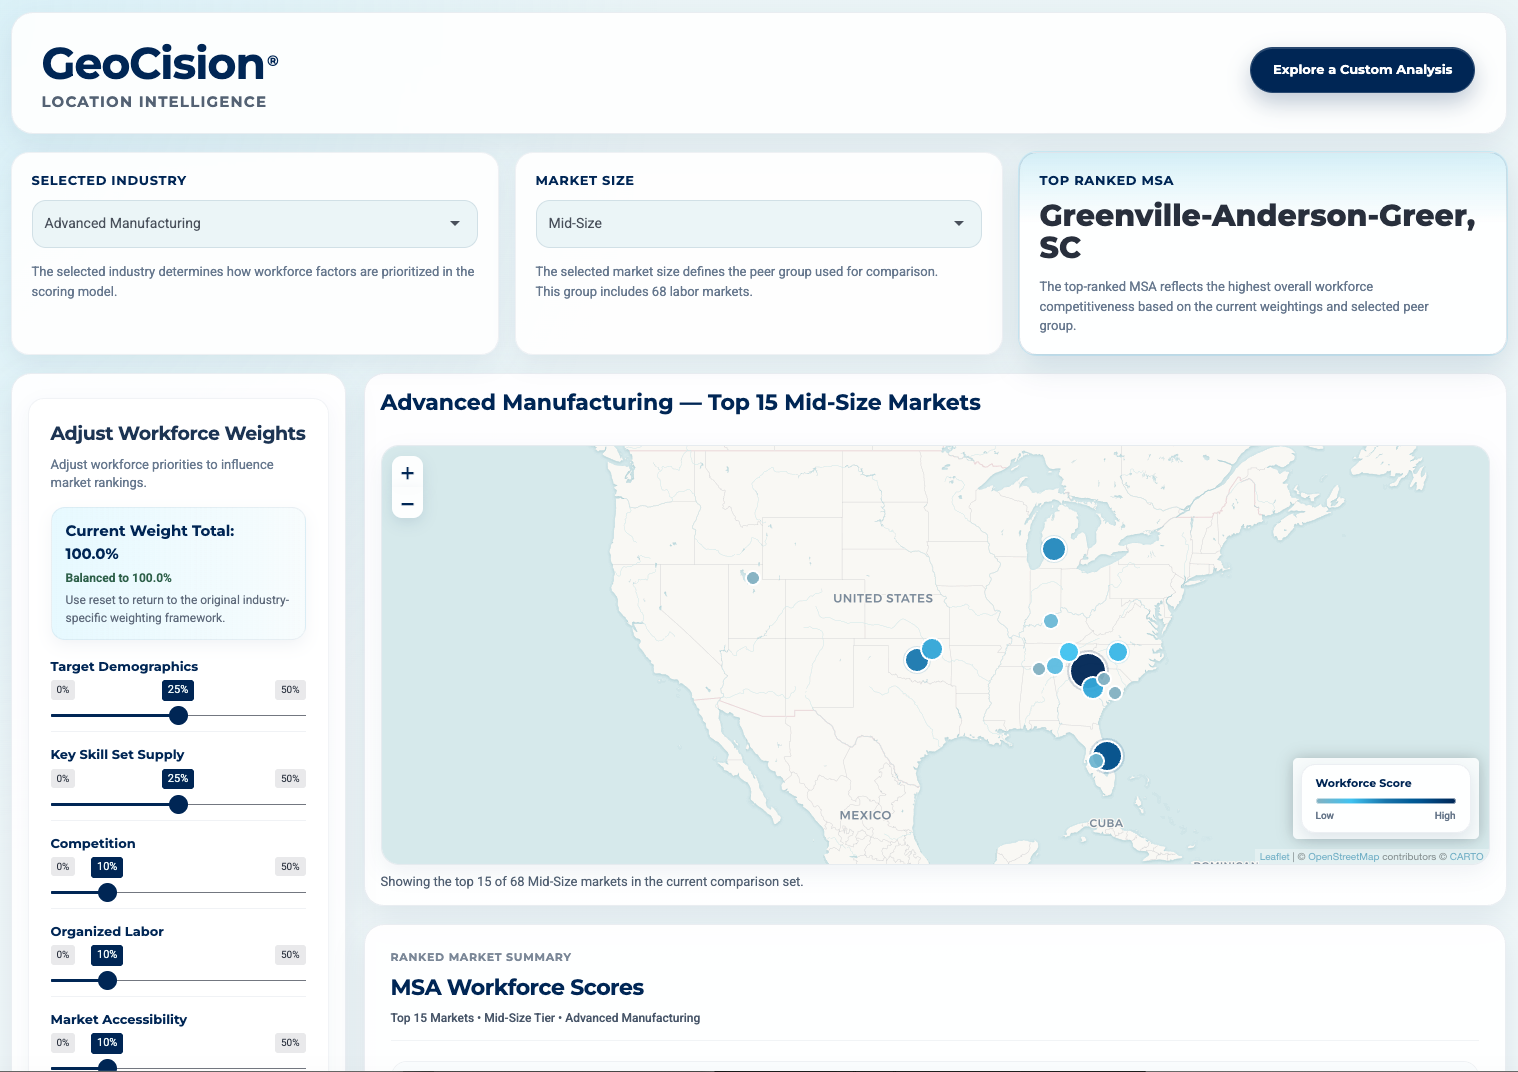Click the Workforce Score legend gradient bar
Viewport: 1518px width, 1072px height.
point(1385,801)
